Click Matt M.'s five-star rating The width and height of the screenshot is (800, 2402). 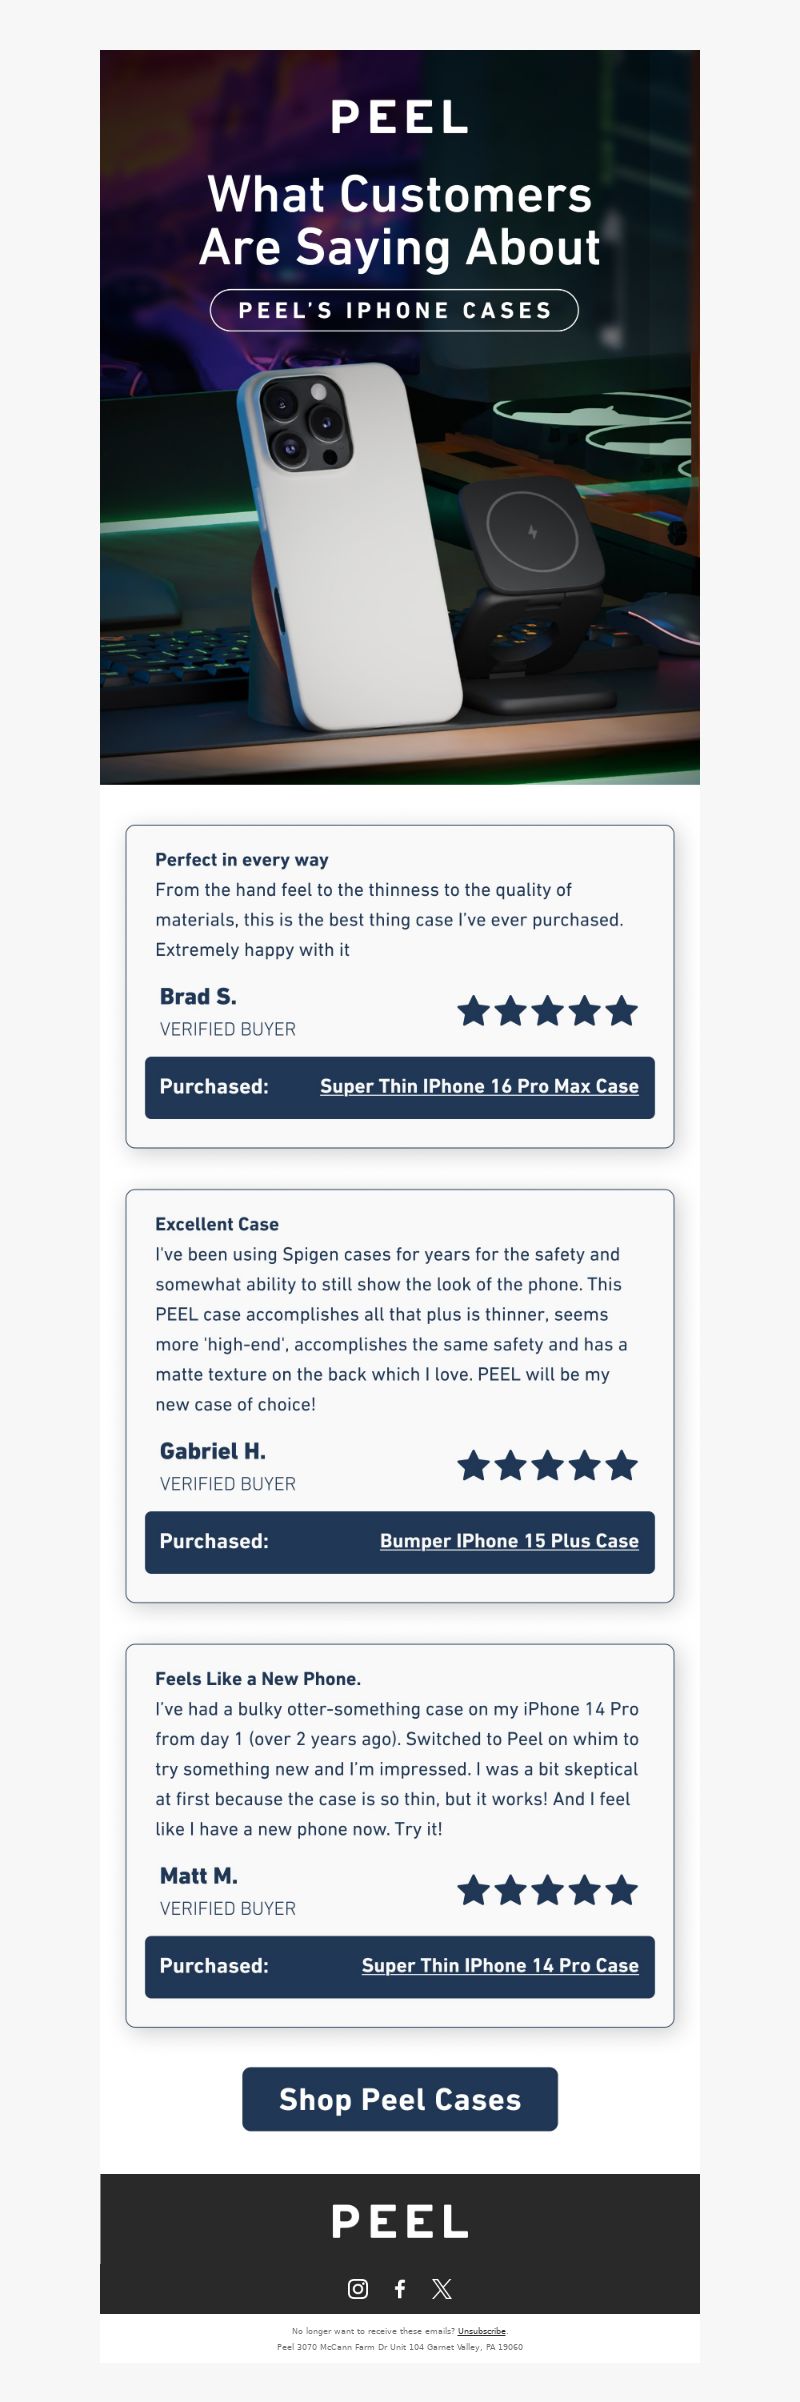(x=548, y=1891)
